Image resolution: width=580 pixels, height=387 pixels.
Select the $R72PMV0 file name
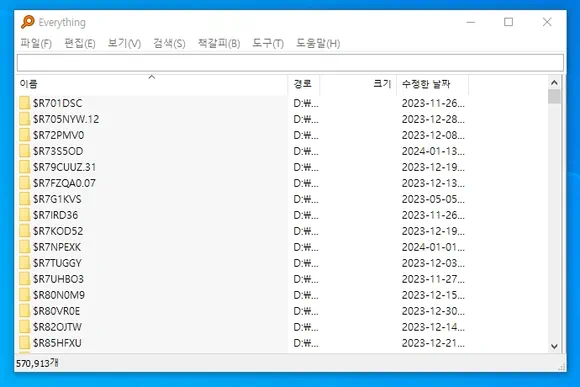(58, 135)
